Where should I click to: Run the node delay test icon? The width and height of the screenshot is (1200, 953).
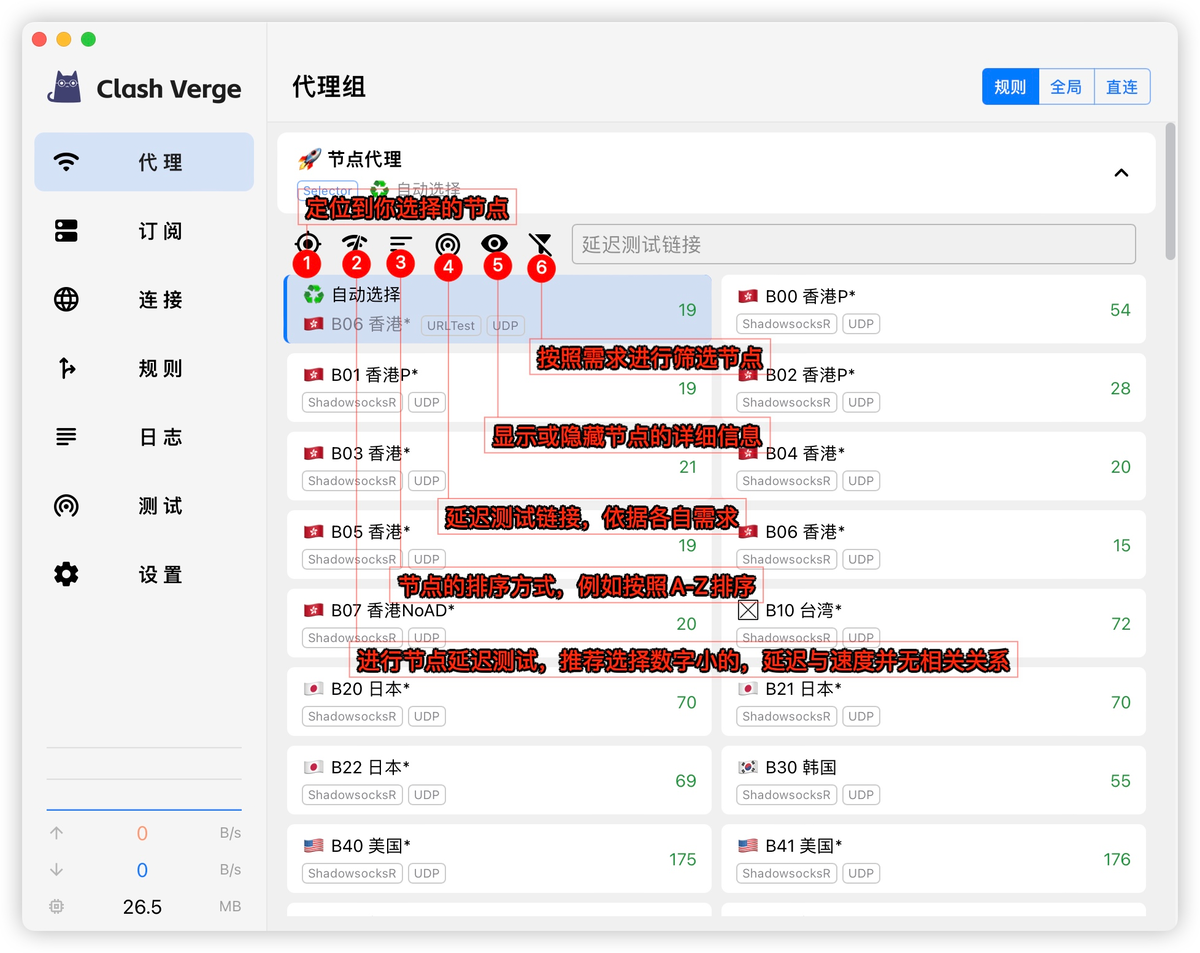(354, 243)
